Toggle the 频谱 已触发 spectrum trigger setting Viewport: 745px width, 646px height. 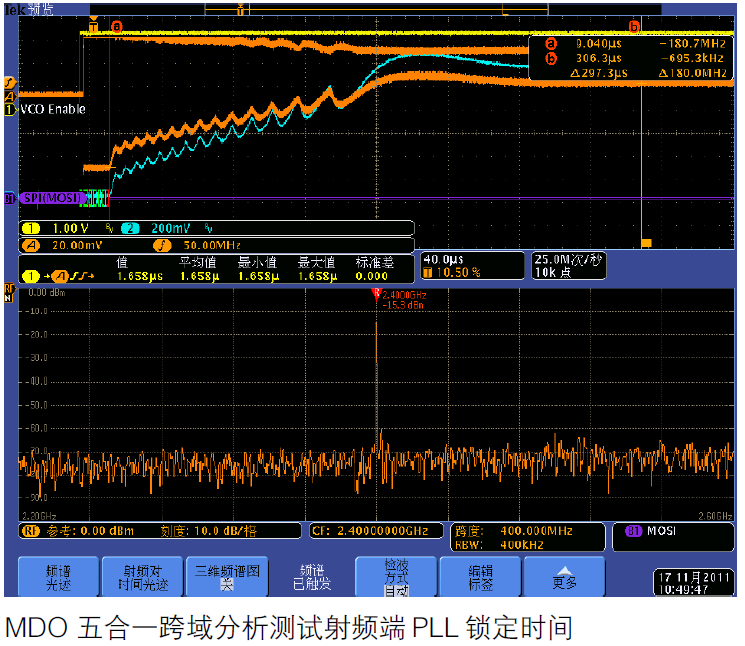[311, 576]
